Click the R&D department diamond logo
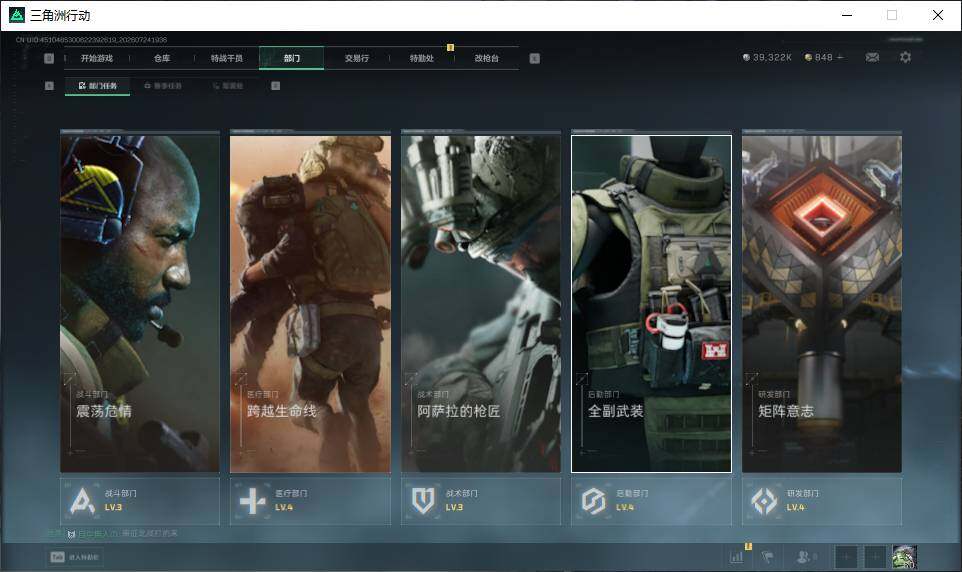The height and width of the screenshot is (572, 962). click(764, 501)
